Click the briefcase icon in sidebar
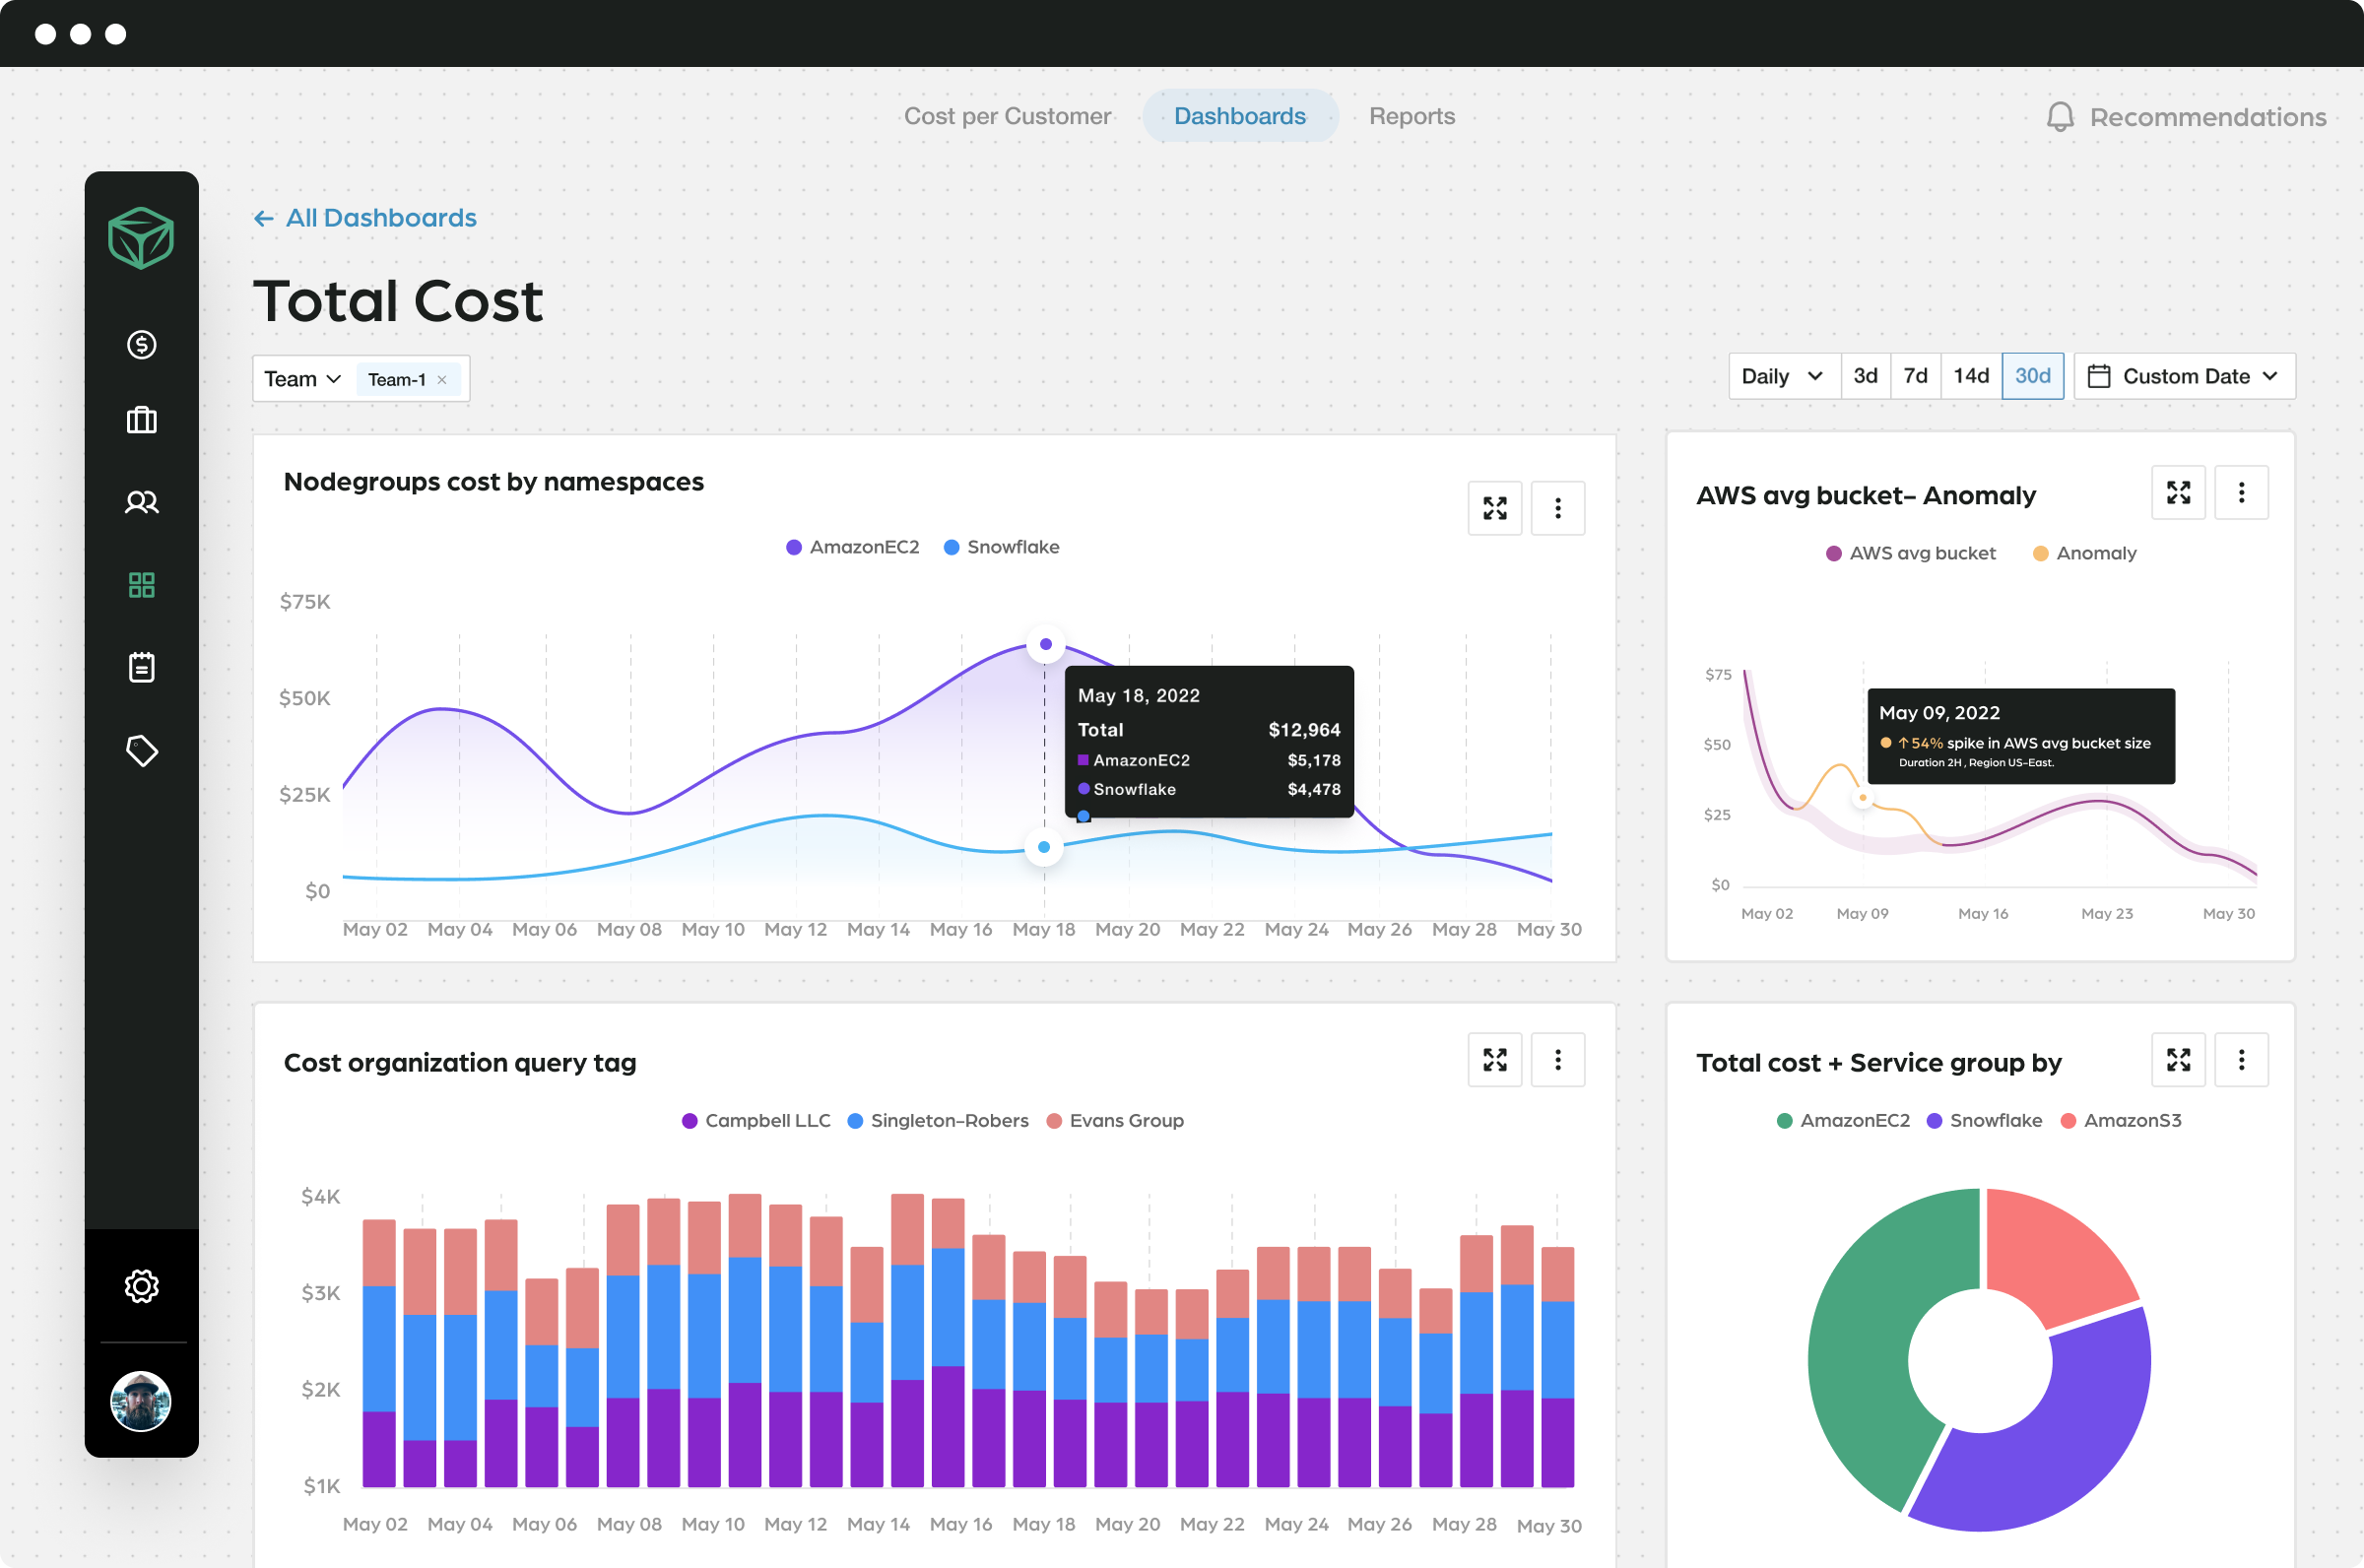The image size is (2364, 1568). coord(141,420)
